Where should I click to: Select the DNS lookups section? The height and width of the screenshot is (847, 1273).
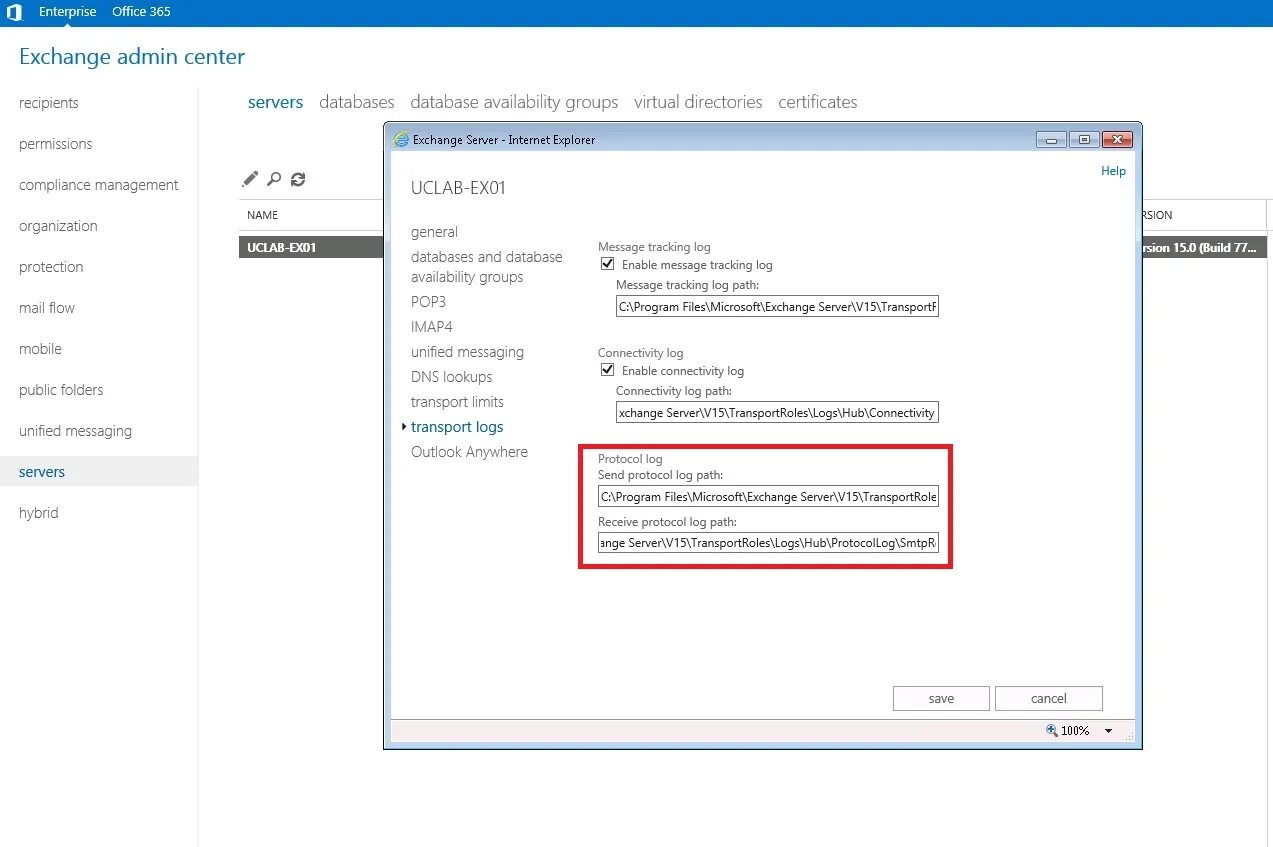click(451, 377)
